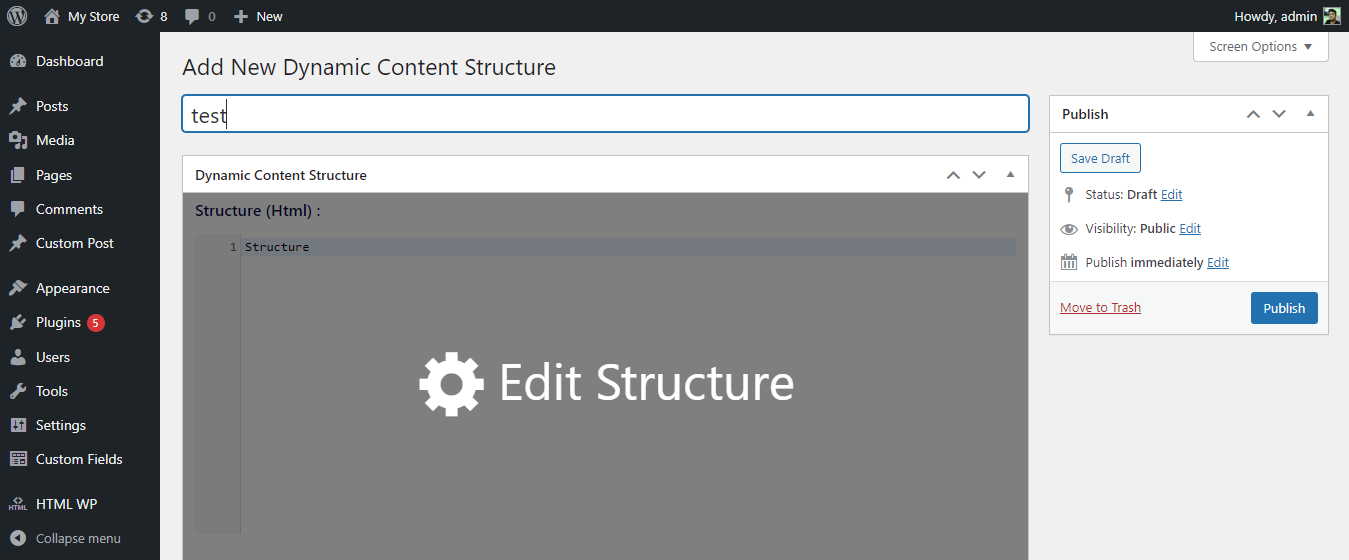This screenshot has height=560, width=1349.
Task: Open the Custom Fields menu item
Action: tap(80, 459)
